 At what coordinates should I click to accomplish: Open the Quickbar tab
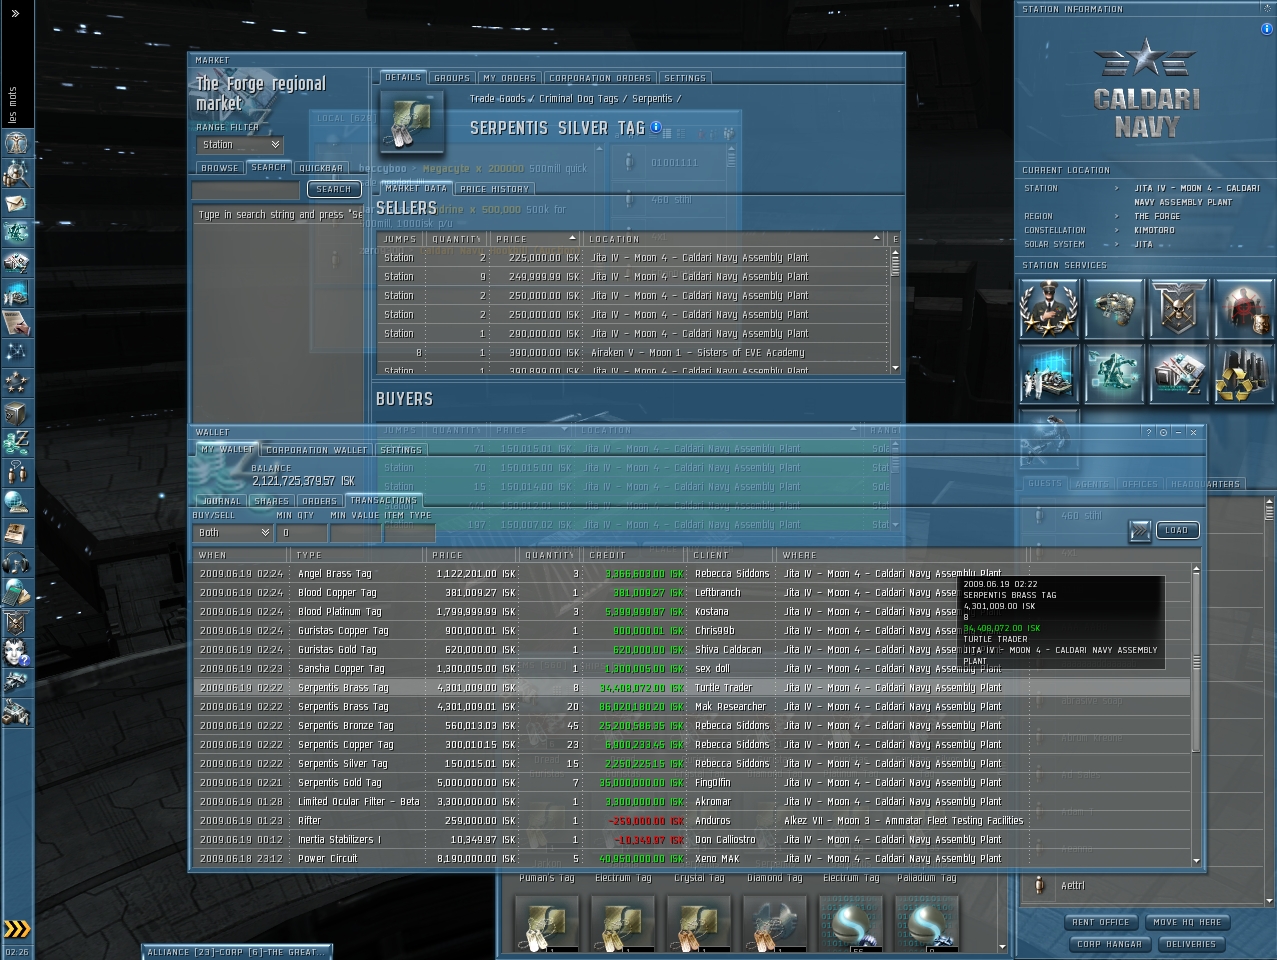tap(321, 168)
